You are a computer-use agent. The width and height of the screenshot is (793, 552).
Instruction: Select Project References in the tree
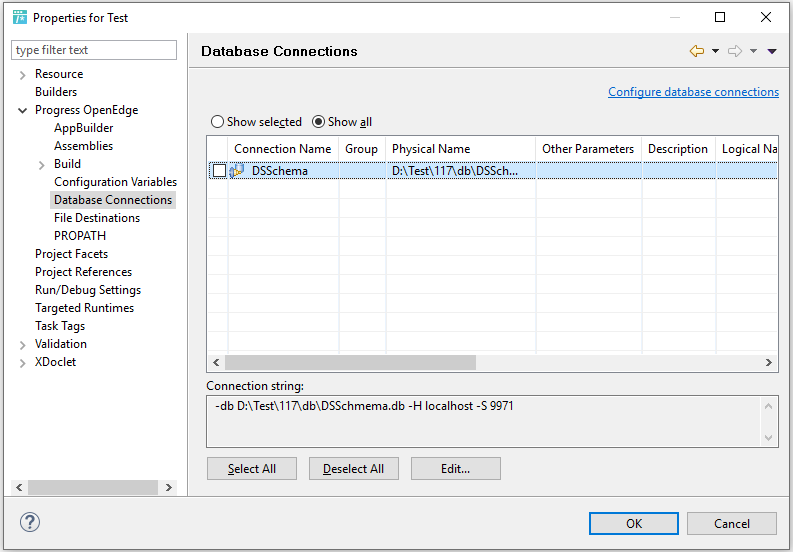tap(83, 272)
